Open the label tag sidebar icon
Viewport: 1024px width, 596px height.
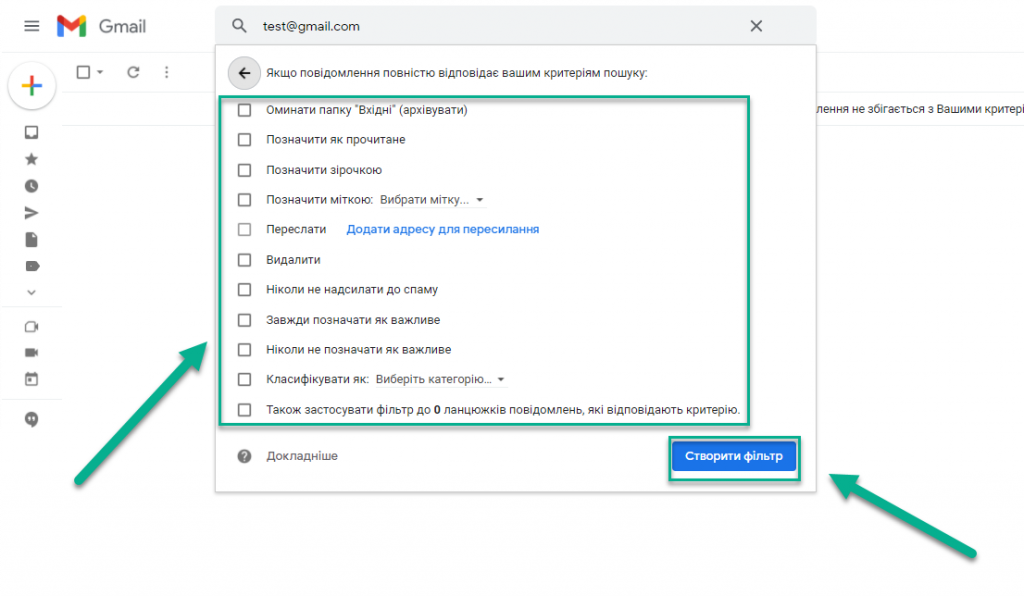(32, 266)
